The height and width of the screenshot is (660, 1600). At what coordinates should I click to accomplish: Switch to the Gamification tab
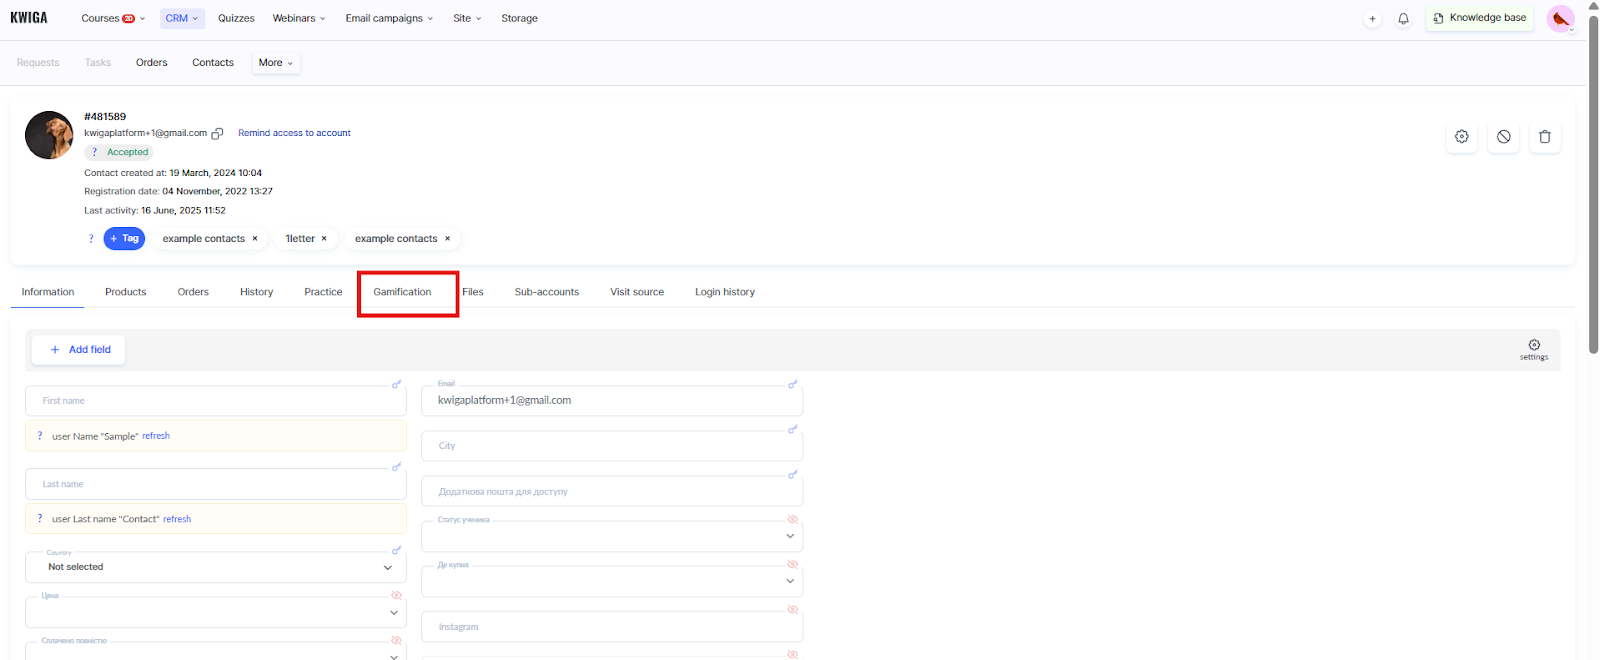coord(402,292)
